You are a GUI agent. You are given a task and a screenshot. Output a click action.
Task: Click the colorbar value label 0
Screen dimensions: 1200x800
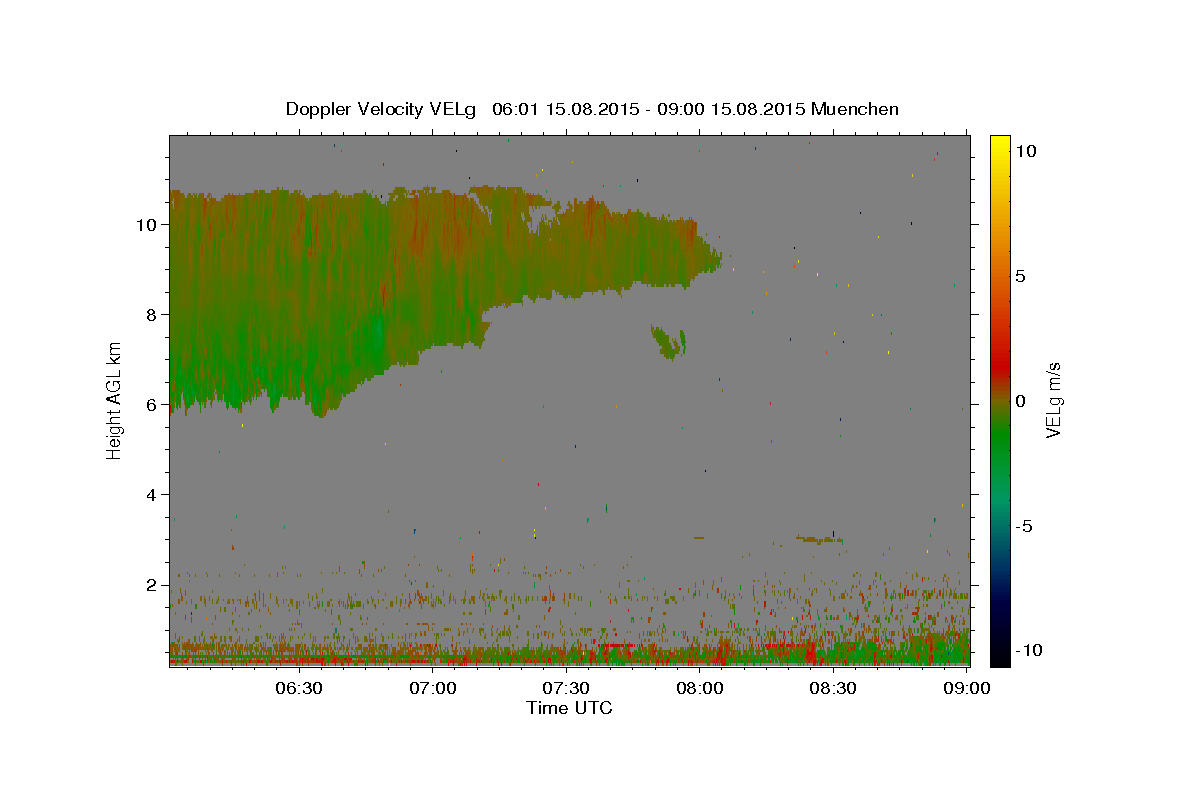[1021, 401]
